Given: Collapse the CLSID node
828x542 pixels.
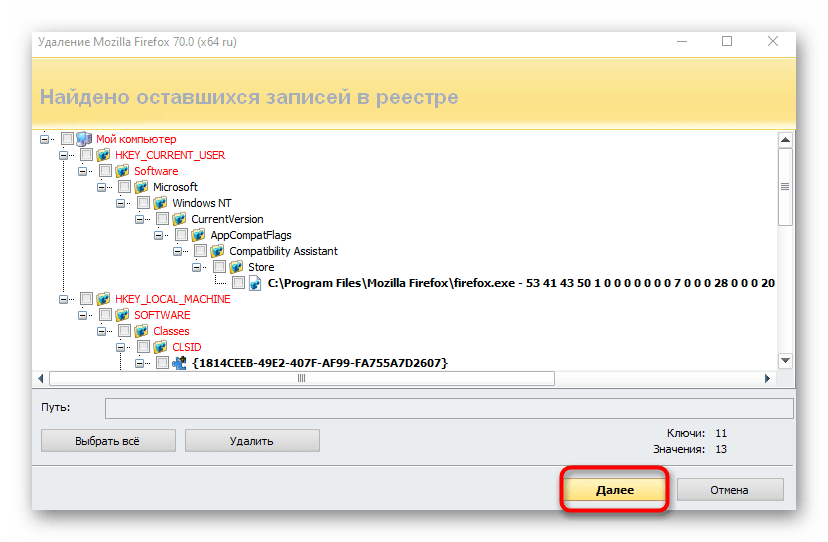Looking at the screenshot, I should 120,348.
